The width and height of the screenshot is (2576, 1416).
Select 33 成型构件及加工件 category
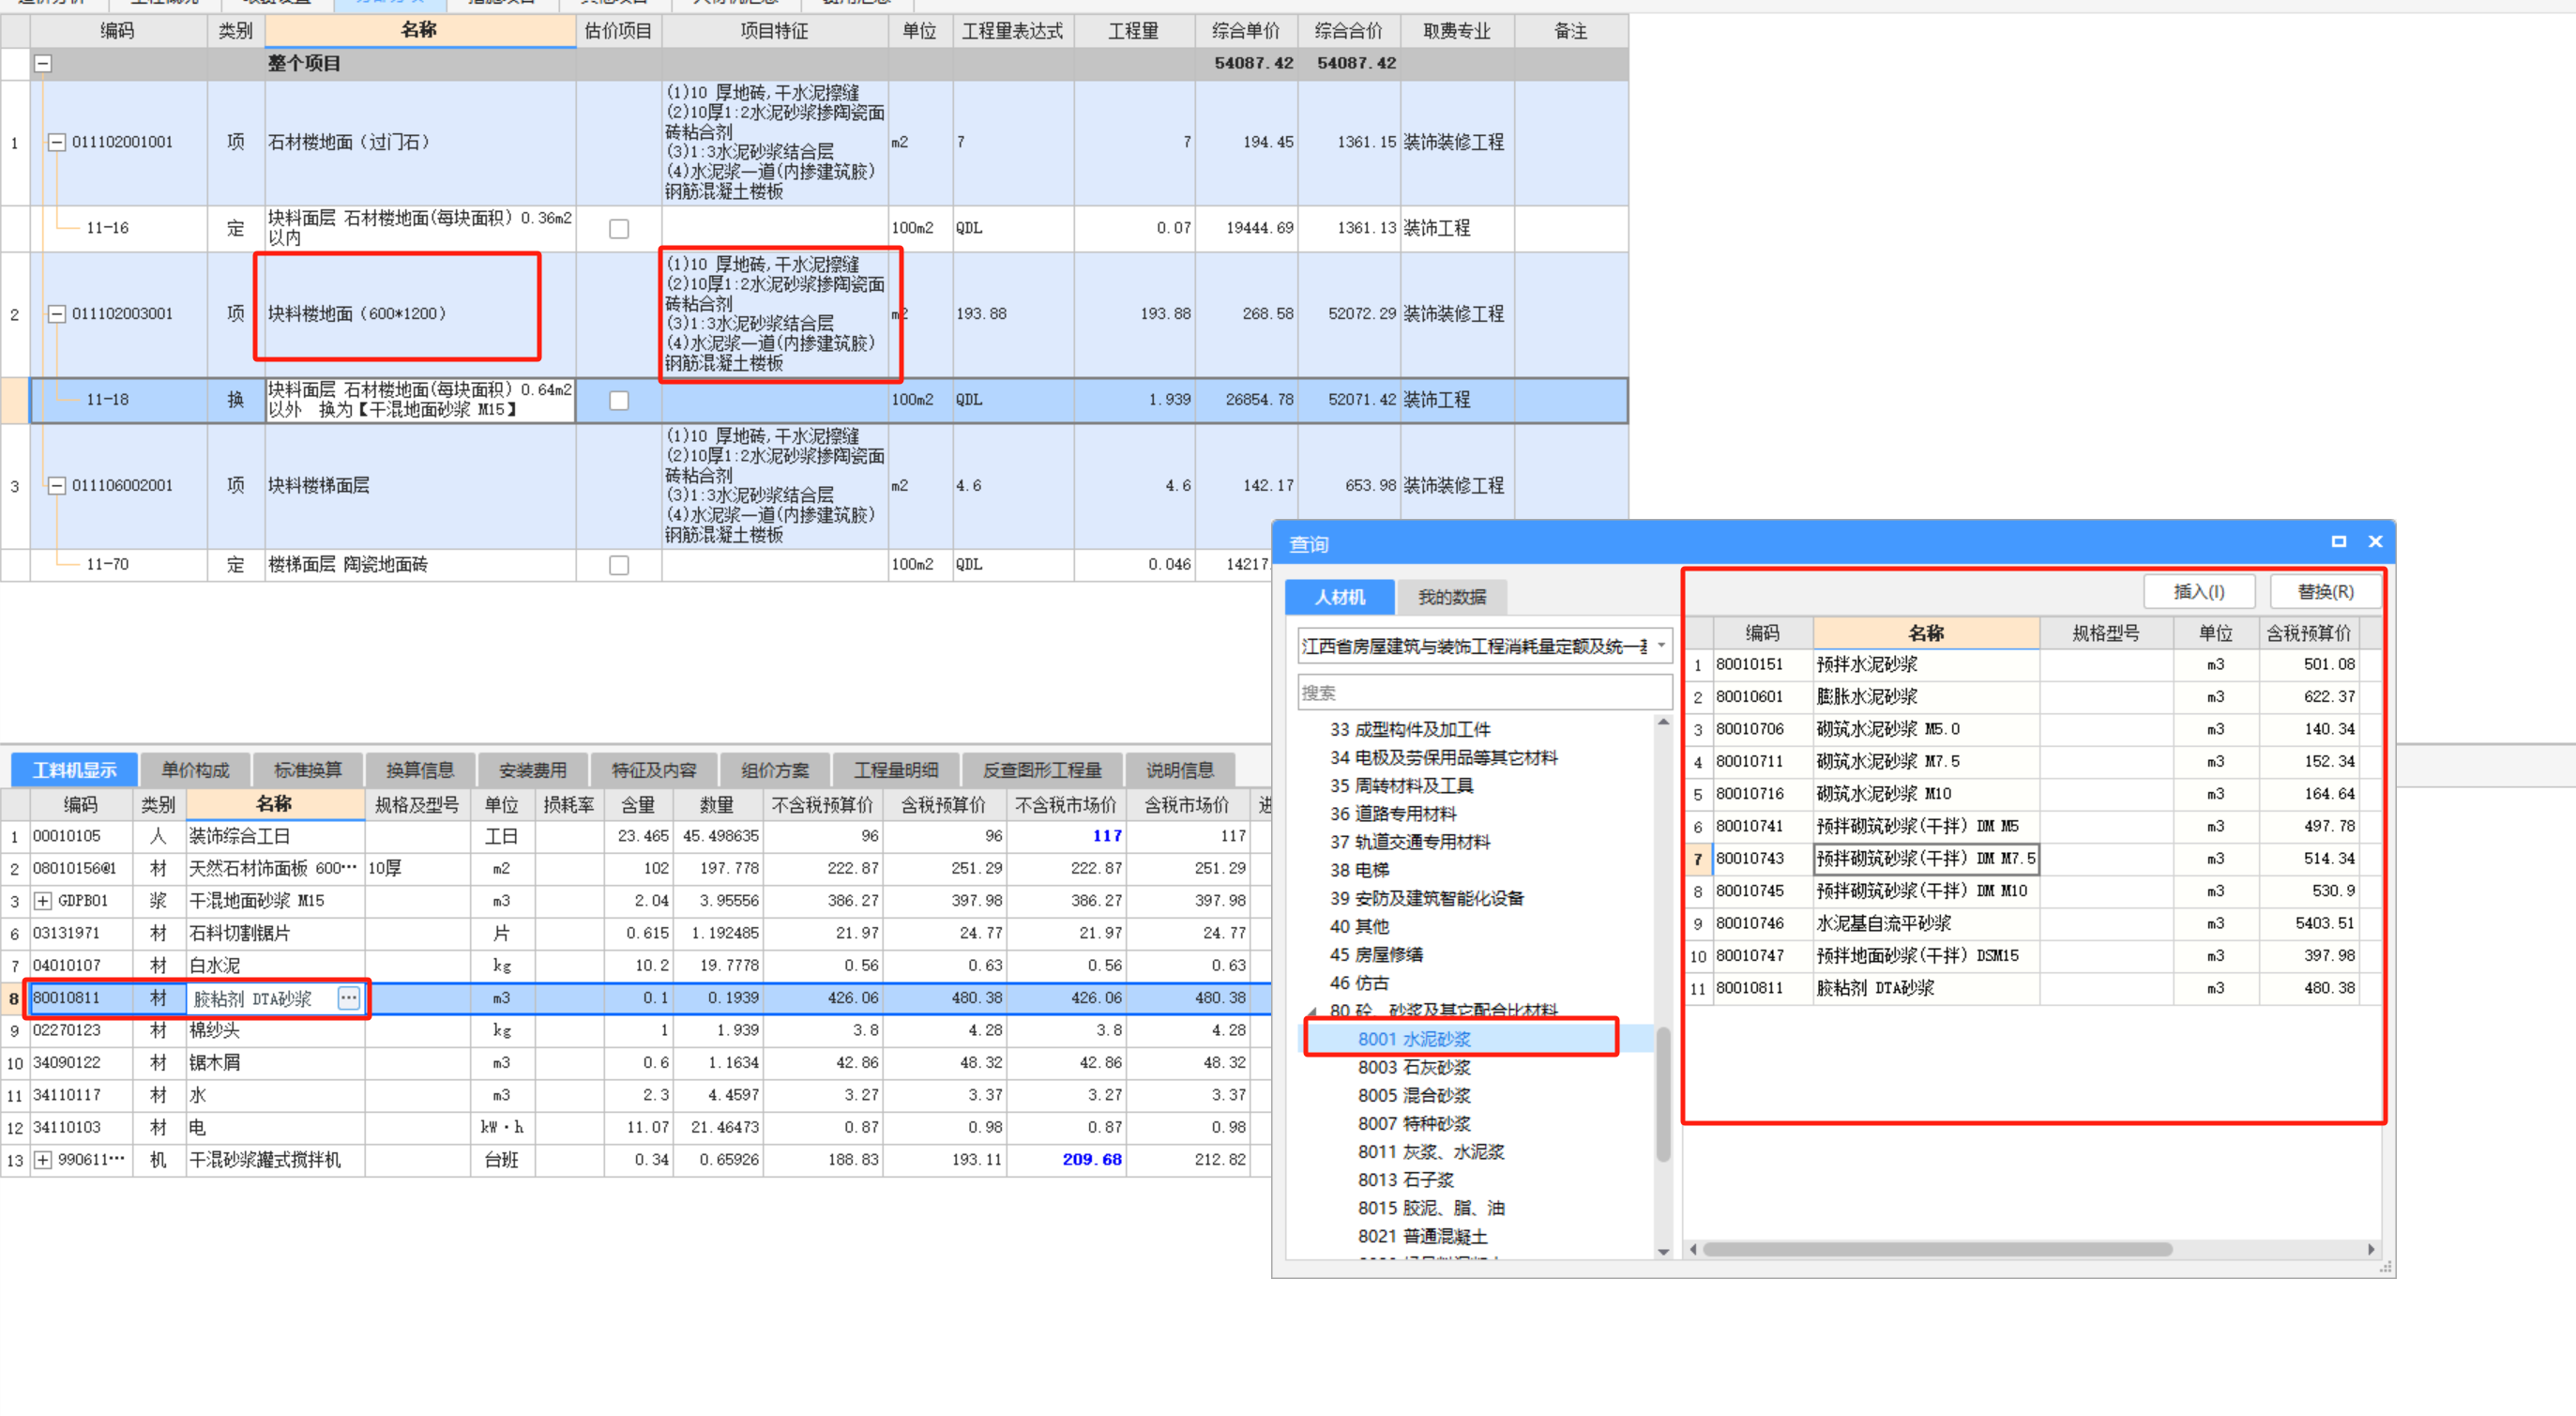(1410, 730)
